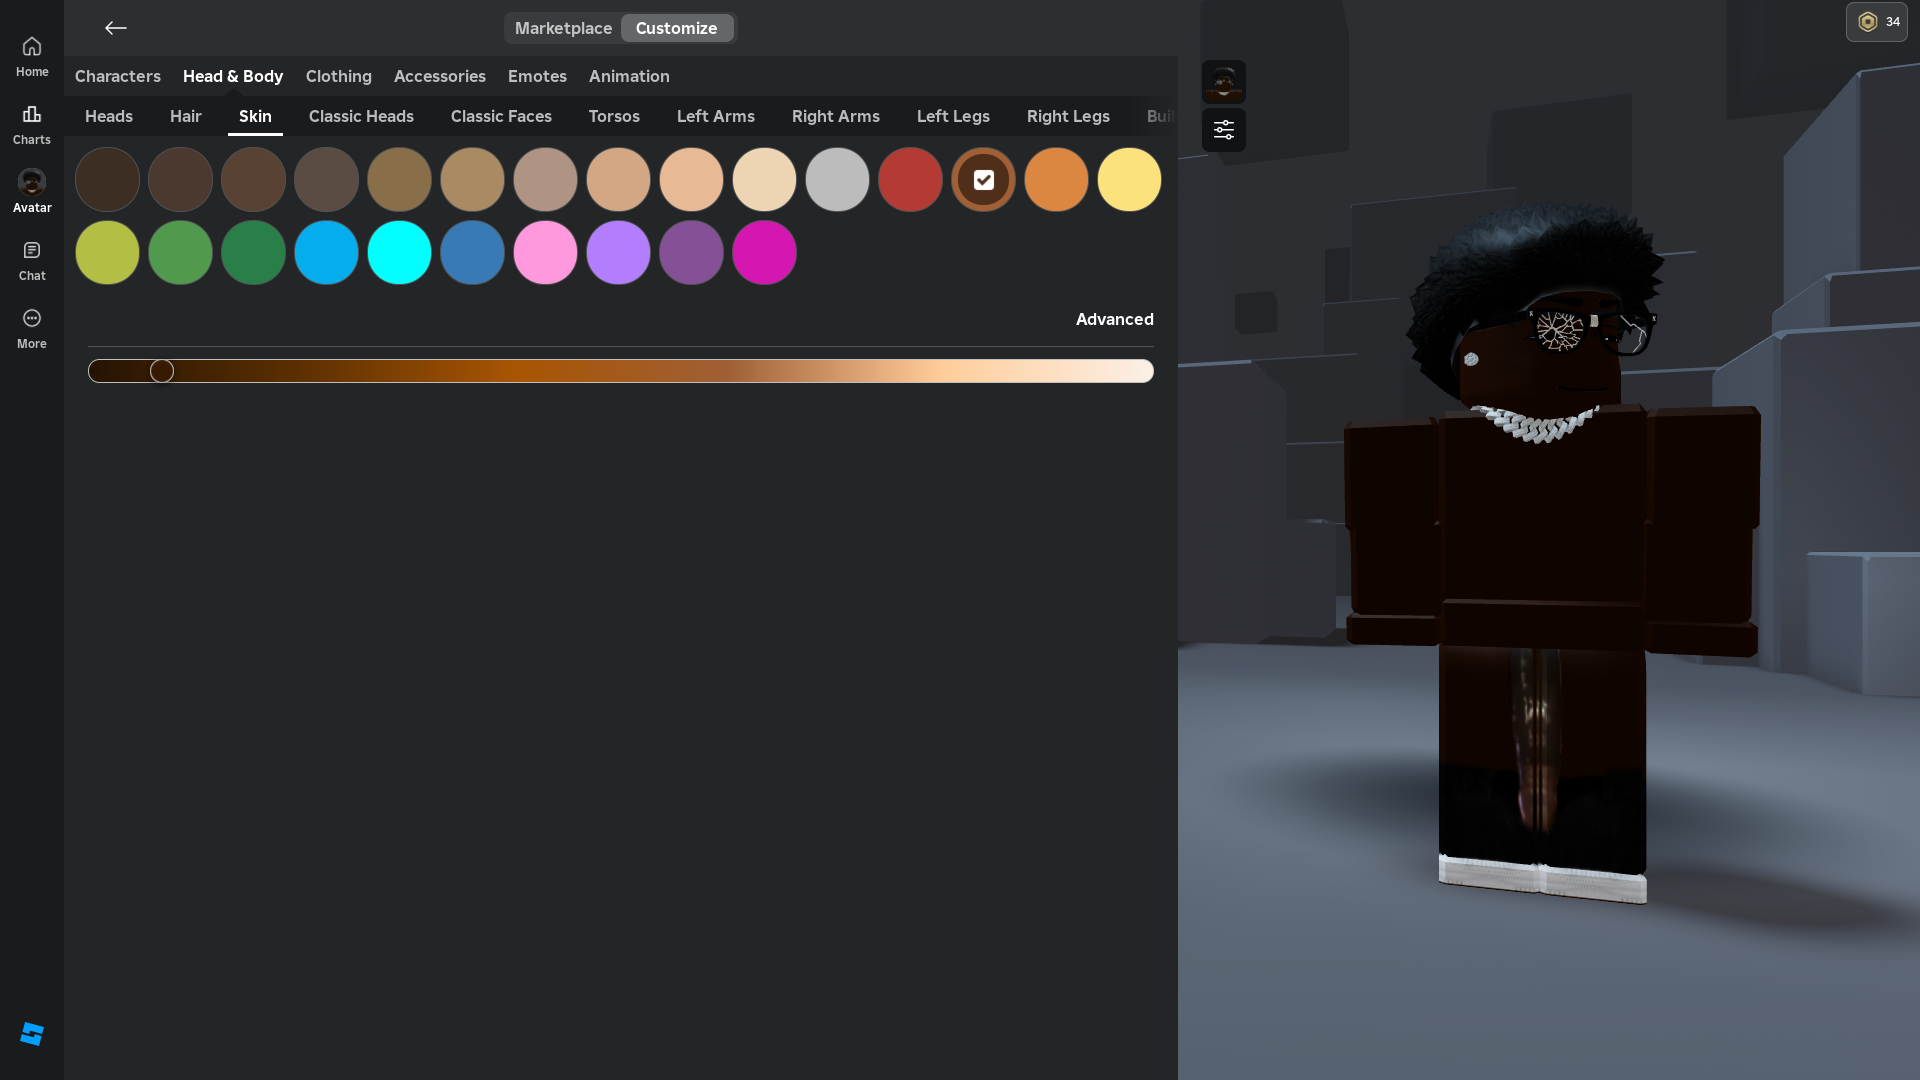Click the avatar head thumbnail preview

(x=1223, y=82)
